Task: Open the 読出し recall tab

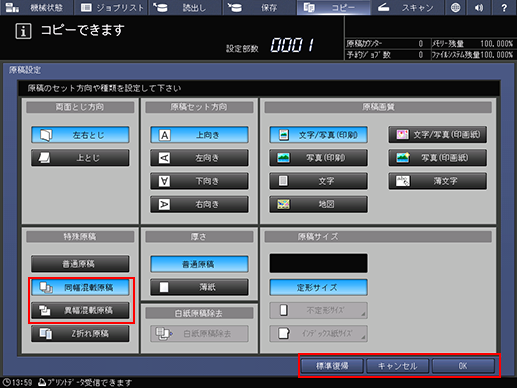Action: click(x=185, y=7)
